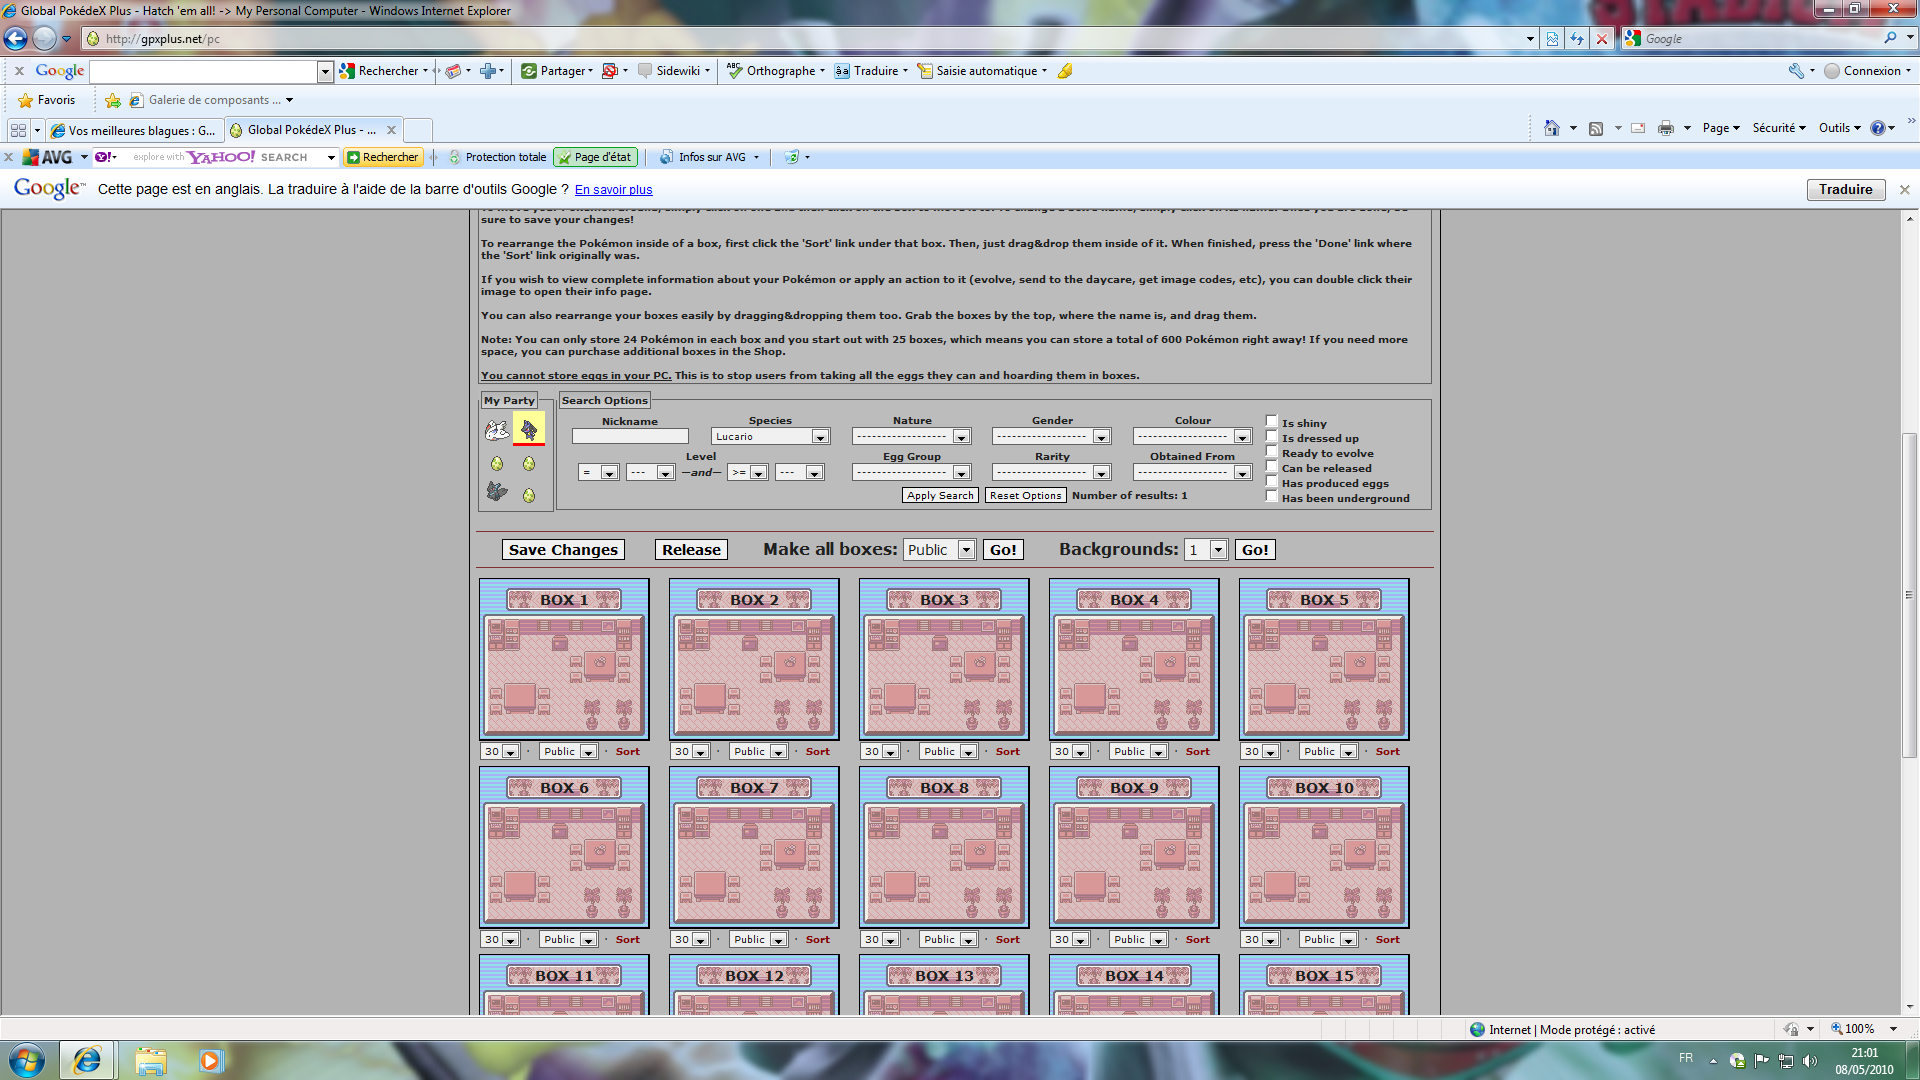Open Internet Explorer from the taskbar
The width and height of the screenshot is (1920, 1080).
click(x=87, y=1060)
